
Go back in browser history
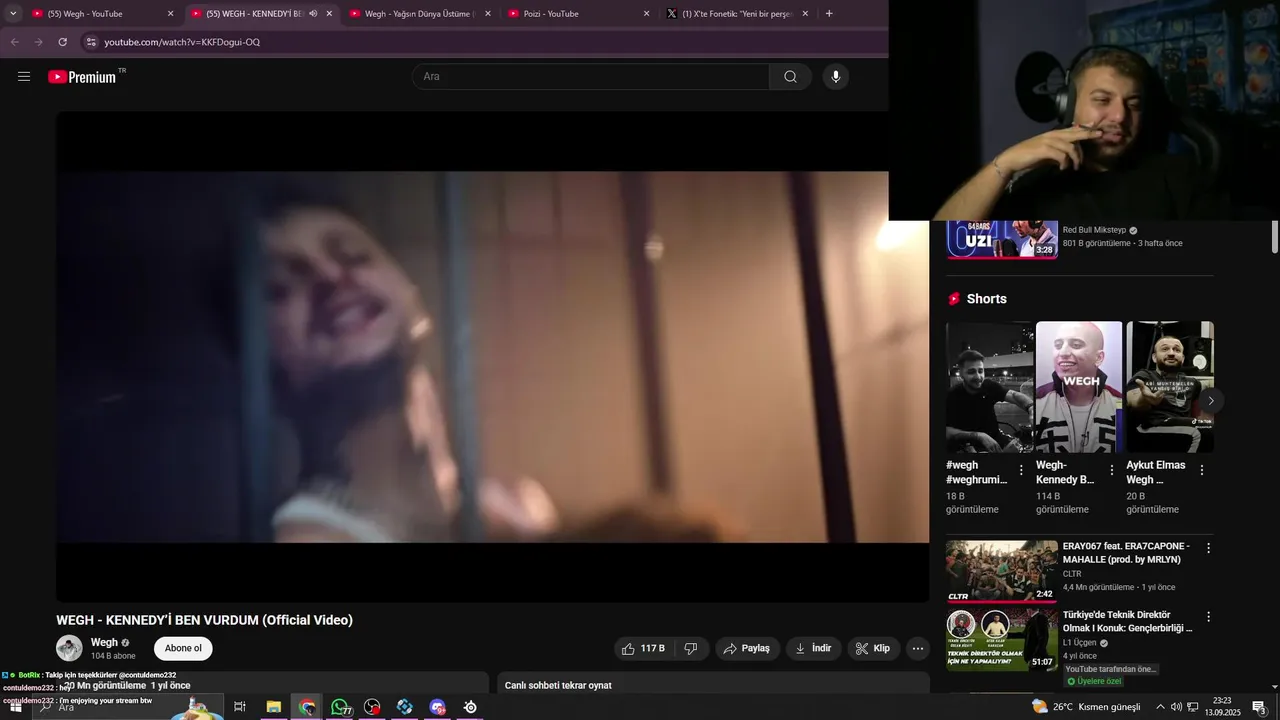coord(14,42)
